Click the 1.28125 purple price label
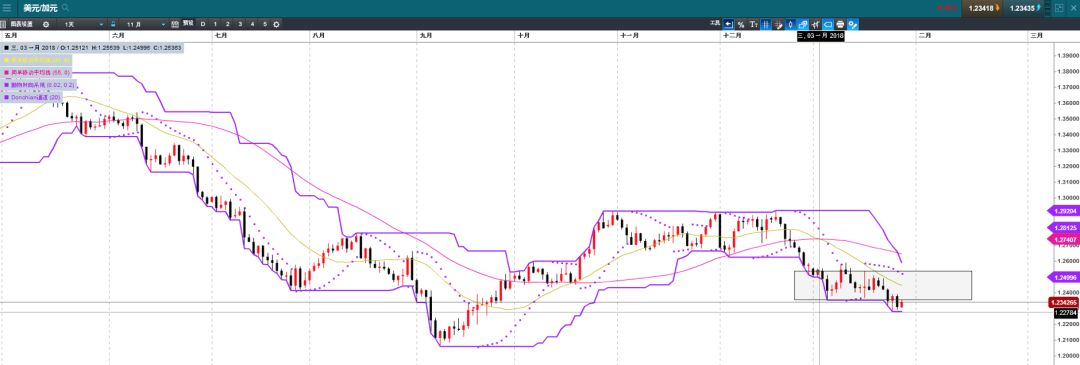 click(1063, 228)
